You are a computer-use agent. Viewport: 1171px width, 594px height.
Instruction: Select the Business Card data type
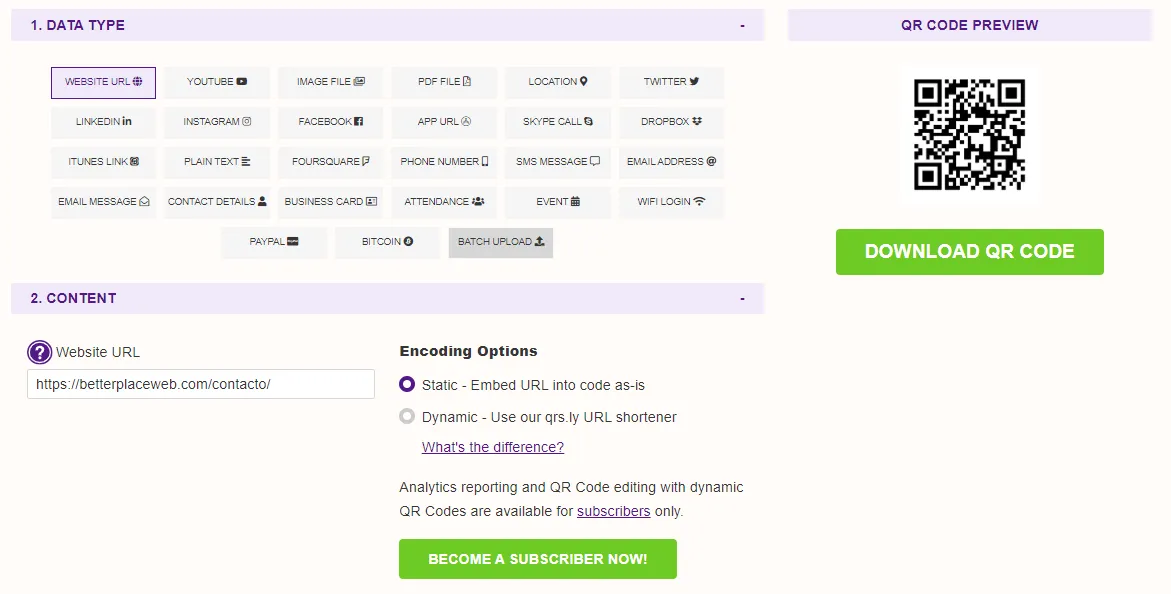pos(330,202)
